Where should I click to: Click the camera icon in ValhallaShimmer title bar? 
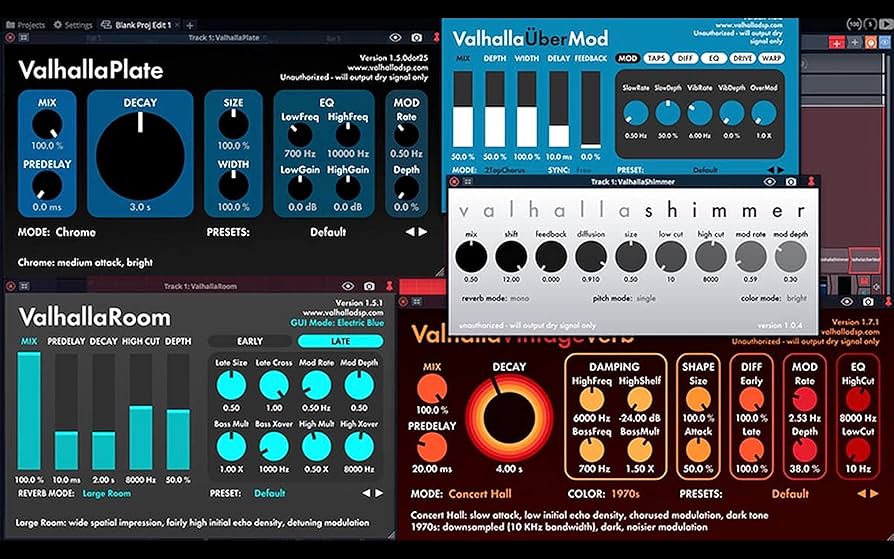click(791, 181)
